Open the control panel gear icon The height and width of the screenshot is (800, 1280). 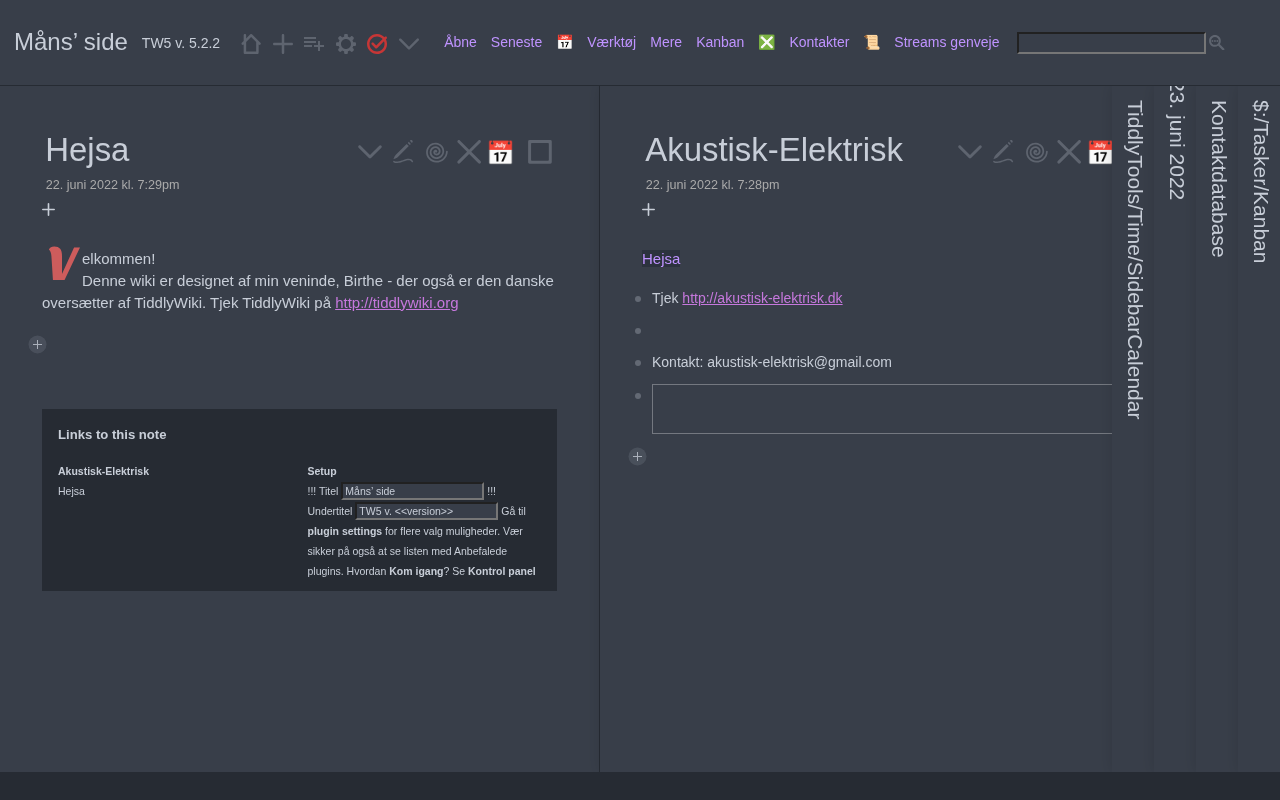click(x=346, y=44)
